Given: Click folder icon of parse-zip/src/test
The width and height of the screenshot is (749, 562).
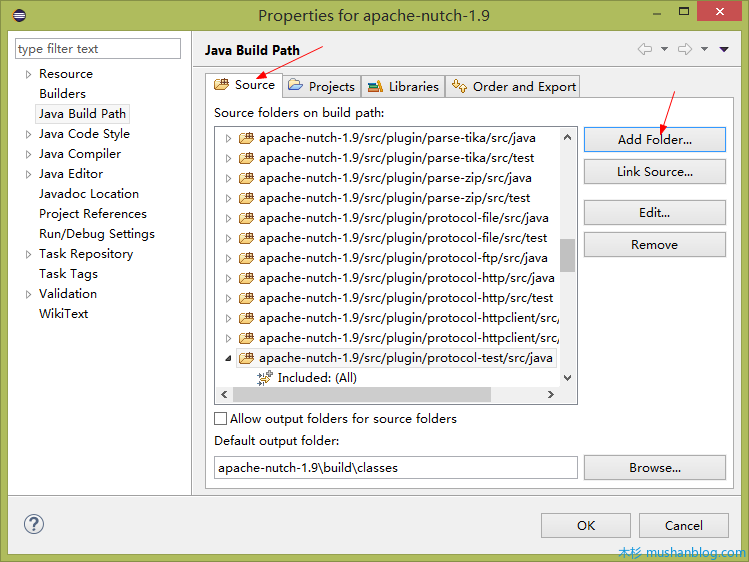Looking at the screenshot, I should (x=246, y=198).
